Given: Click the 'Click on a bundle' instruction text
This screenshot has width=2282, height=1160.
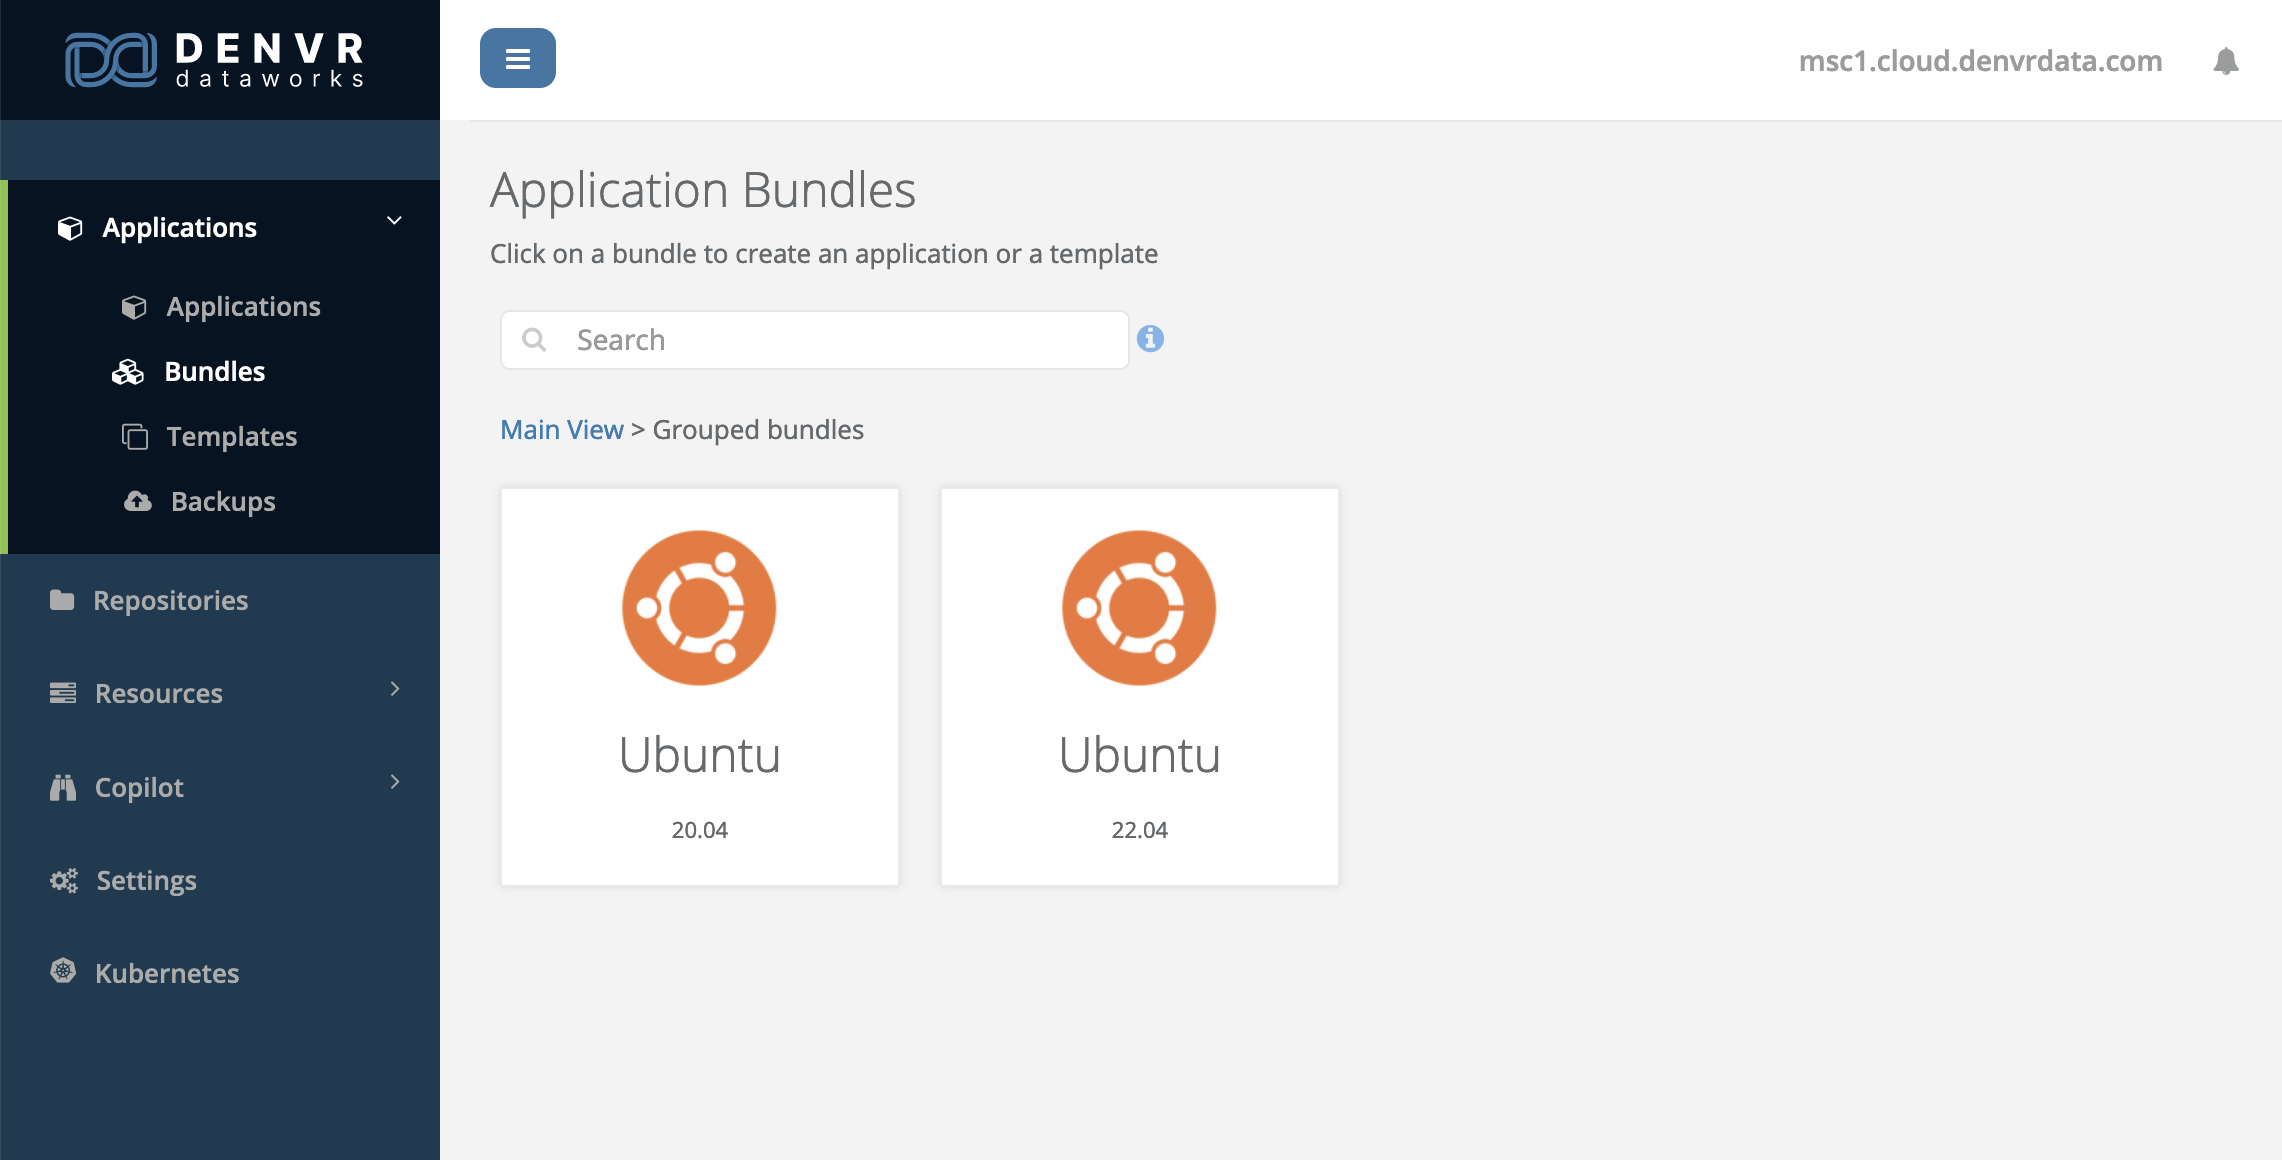Looking at the screenshot, I should [x=824, y=254].
